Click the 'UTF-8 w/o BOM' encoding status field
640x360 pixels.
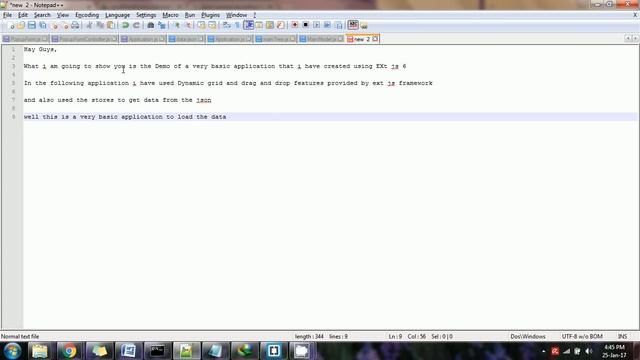(x=582, y=337)
